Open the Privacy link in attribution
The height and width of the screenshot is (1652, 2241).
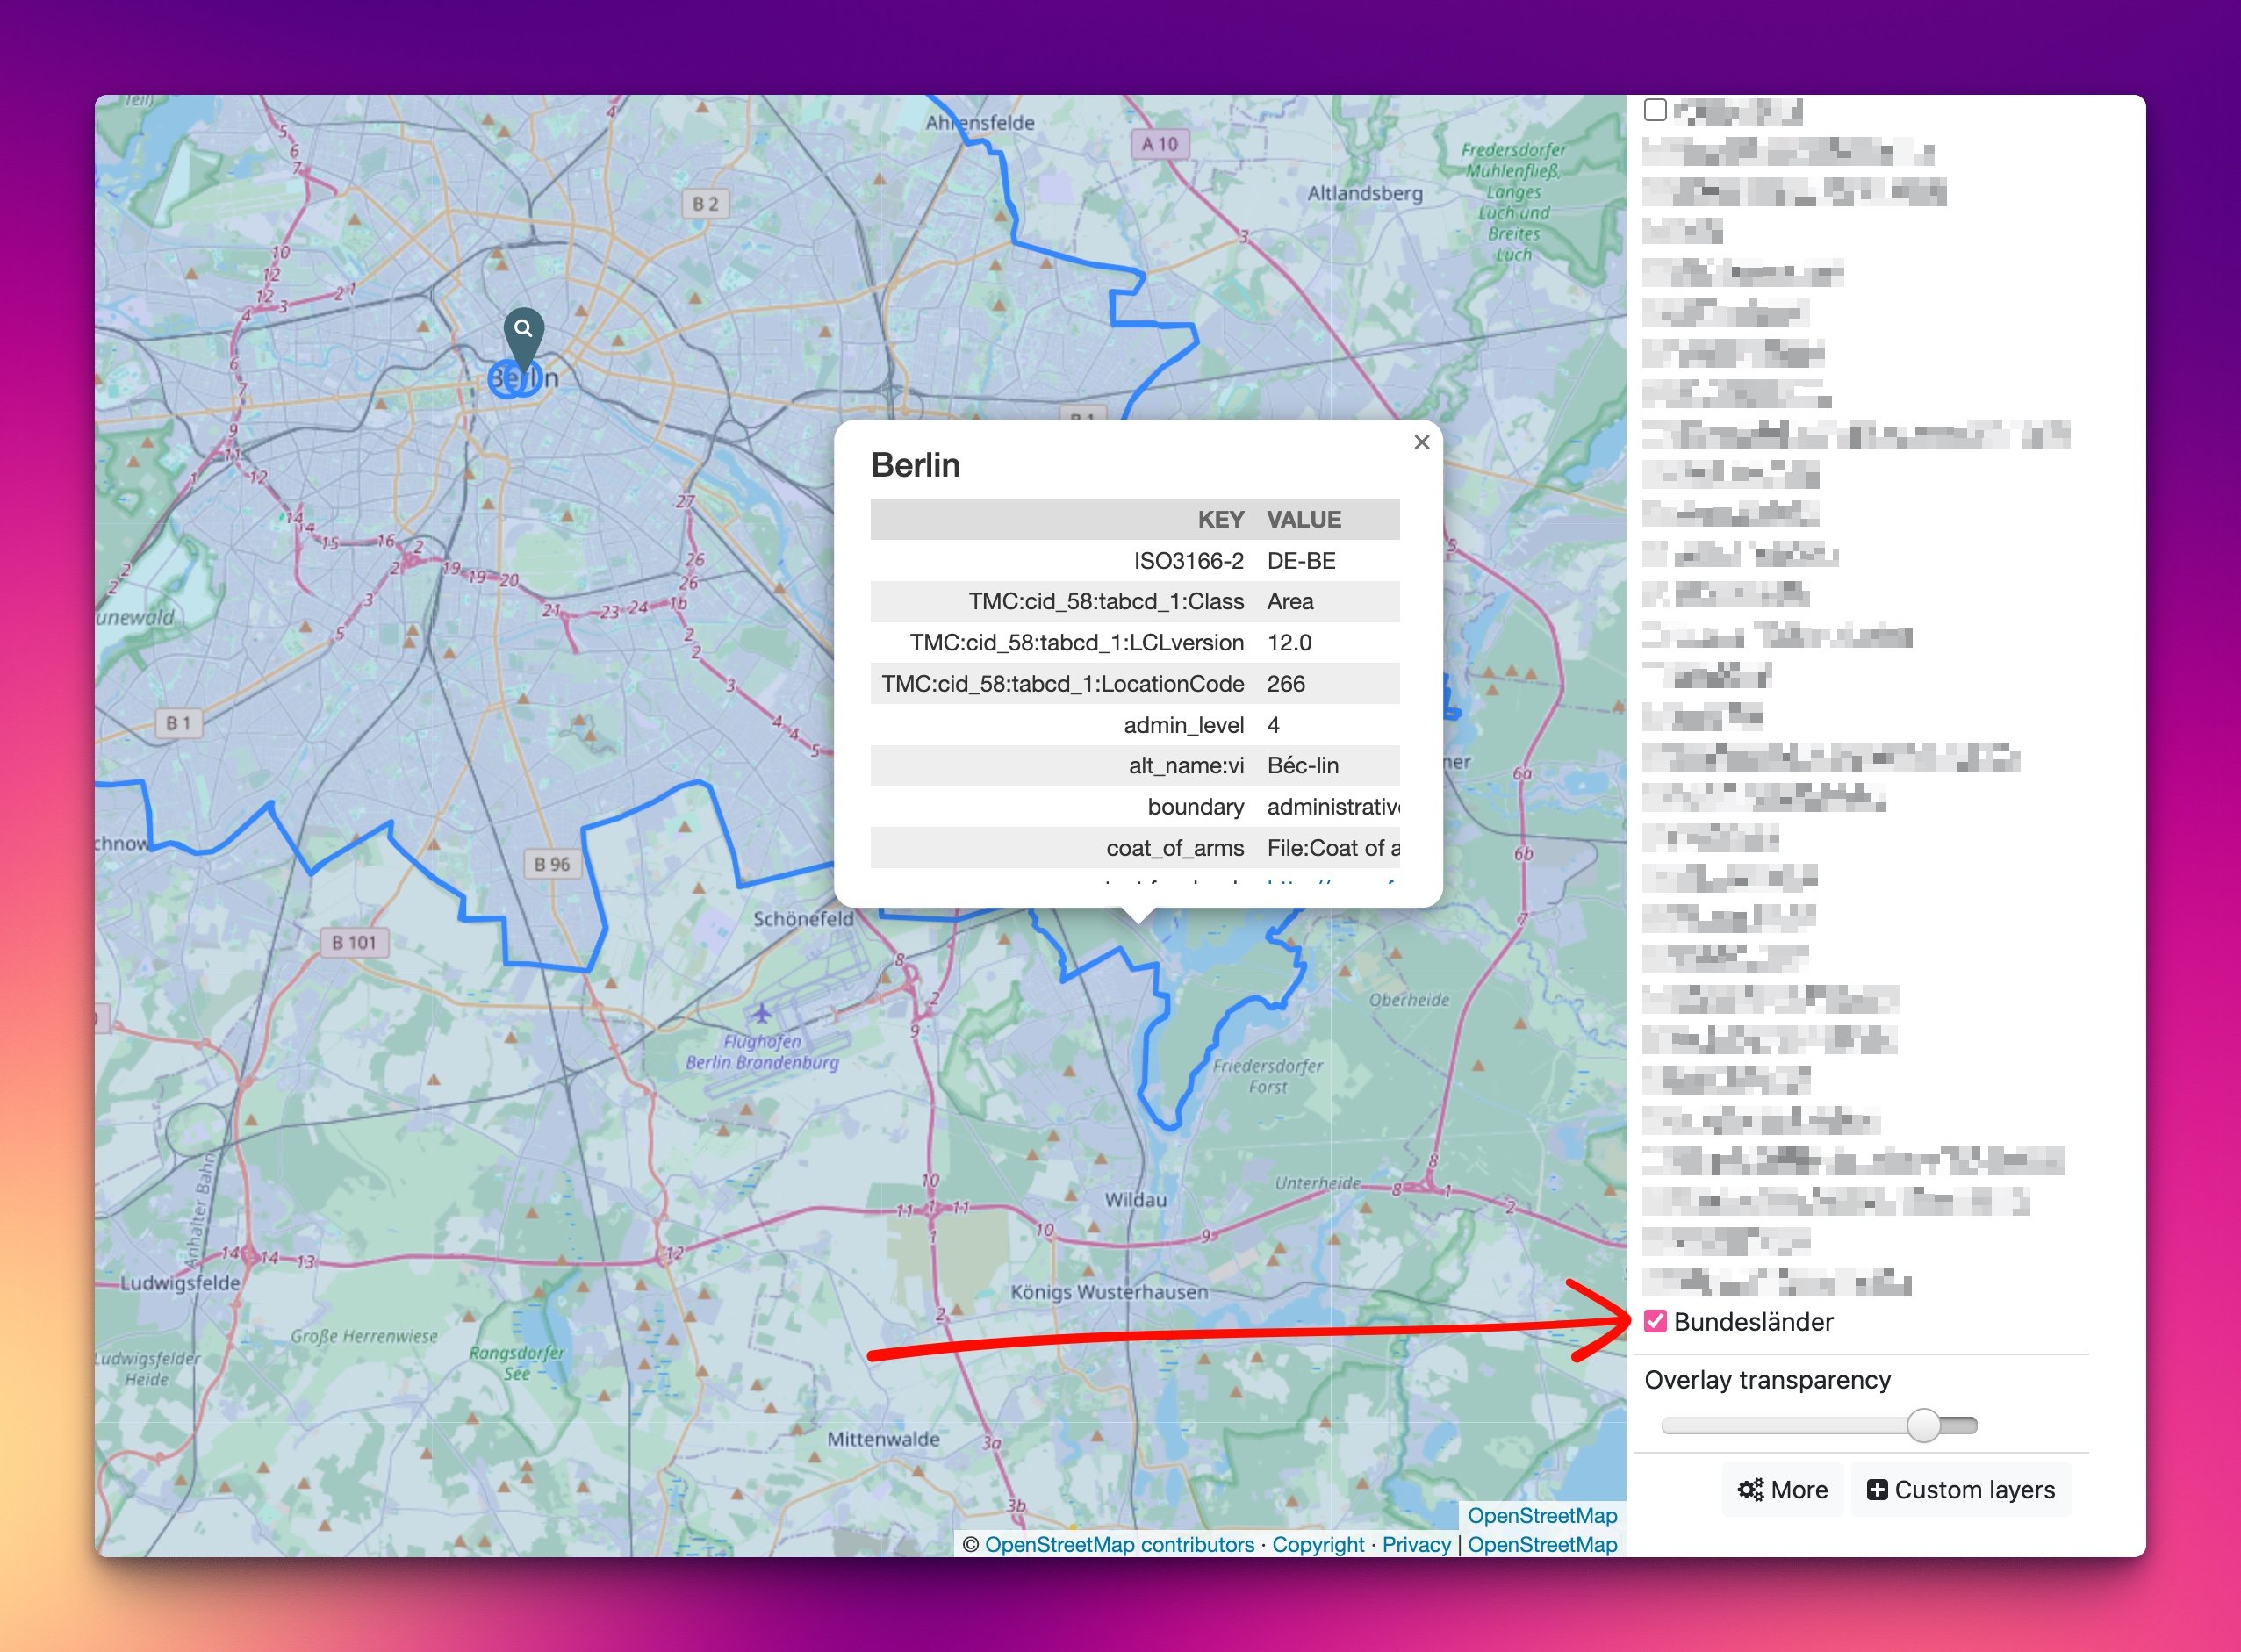[1415, 1544]
